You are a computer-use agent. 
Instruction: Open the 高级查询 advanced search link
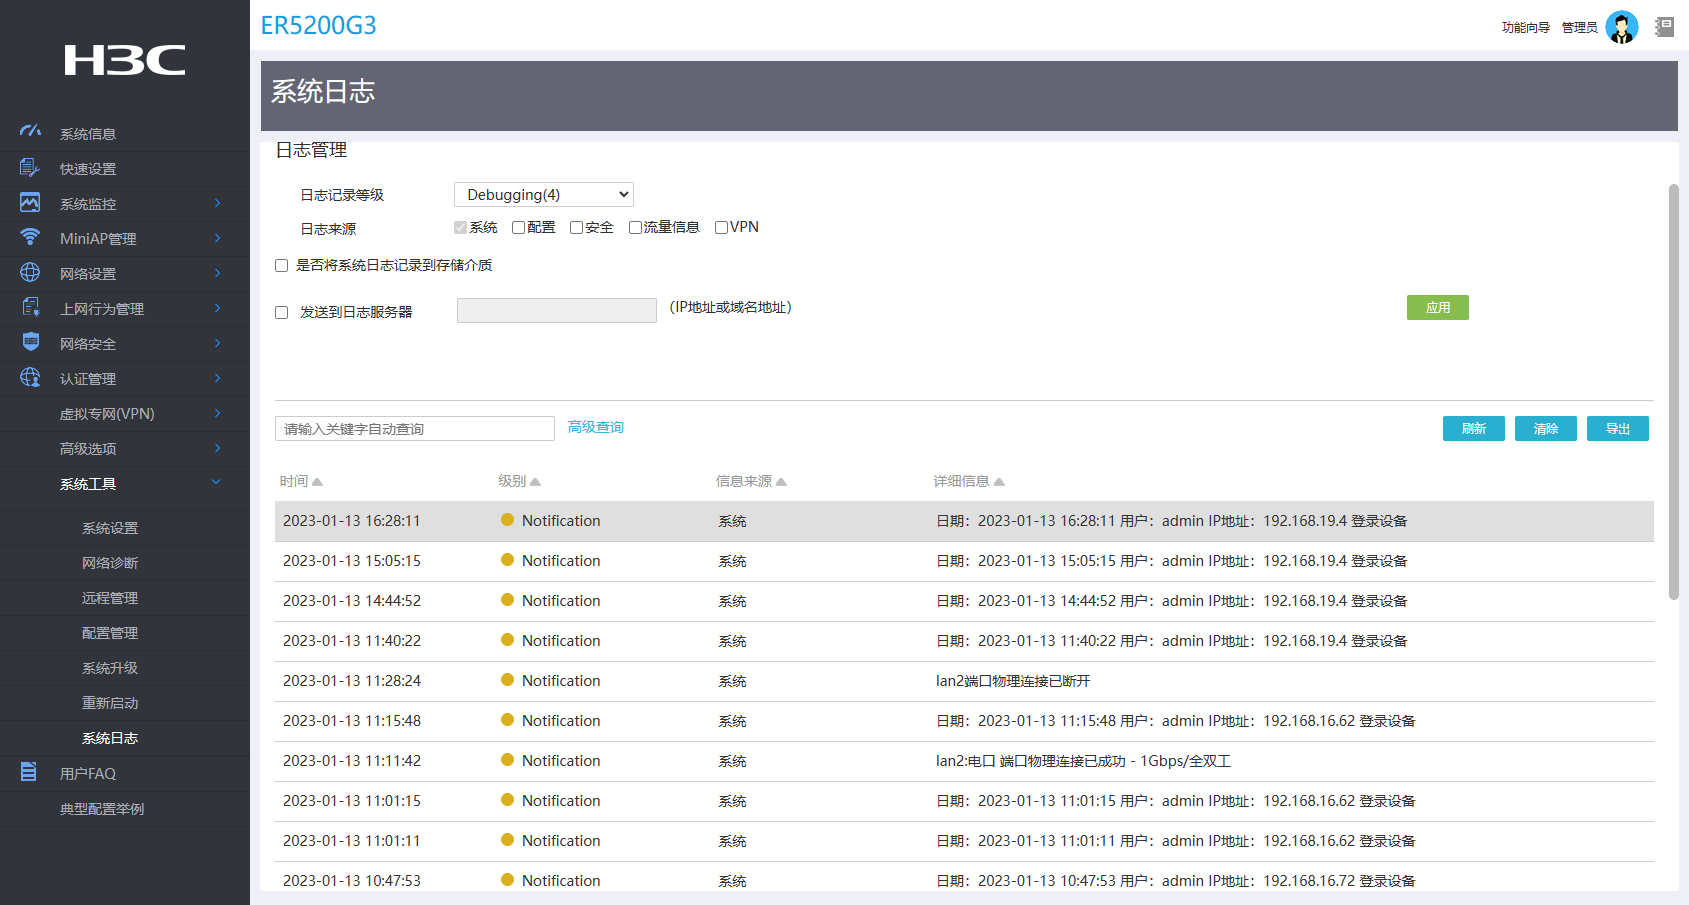click(x=595, y=427)
